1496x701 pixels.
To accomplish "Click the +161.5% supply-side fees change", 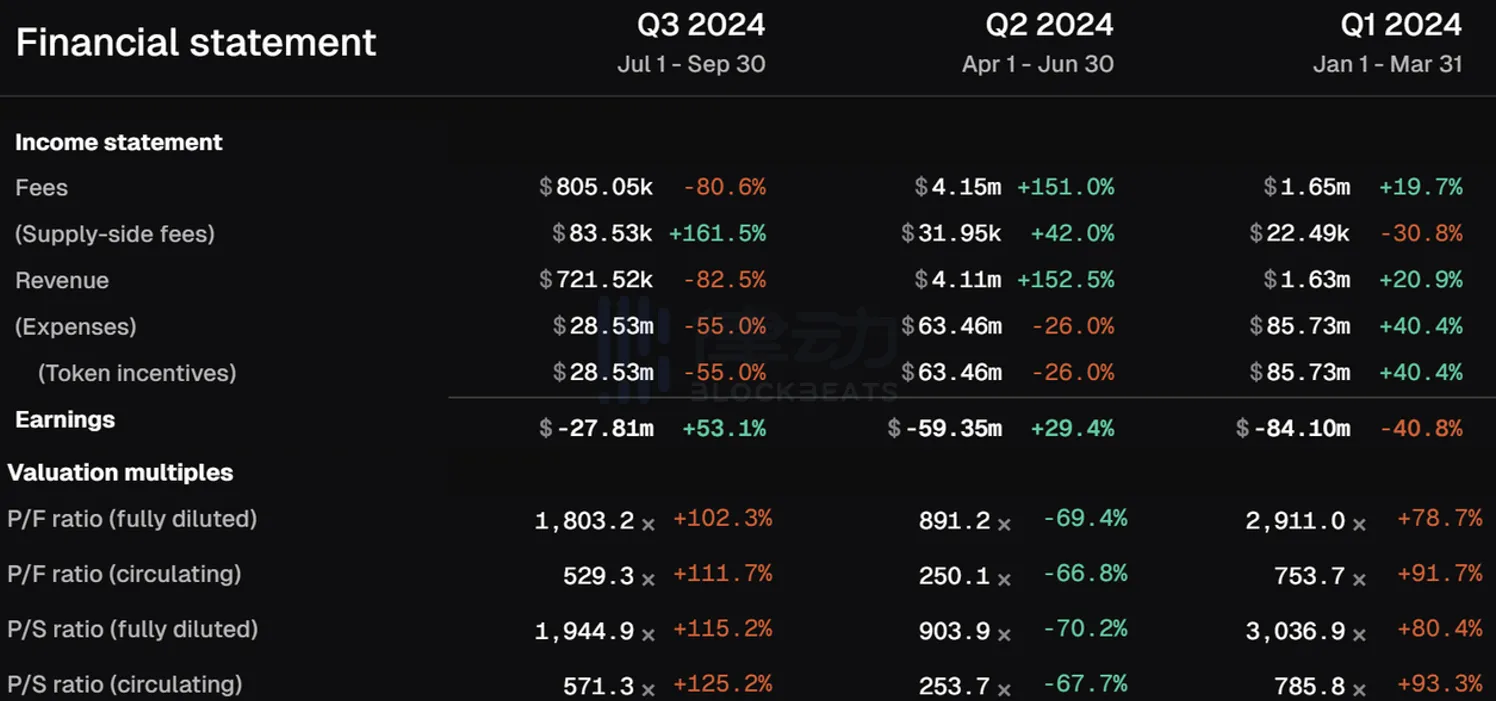I will 717,234.
